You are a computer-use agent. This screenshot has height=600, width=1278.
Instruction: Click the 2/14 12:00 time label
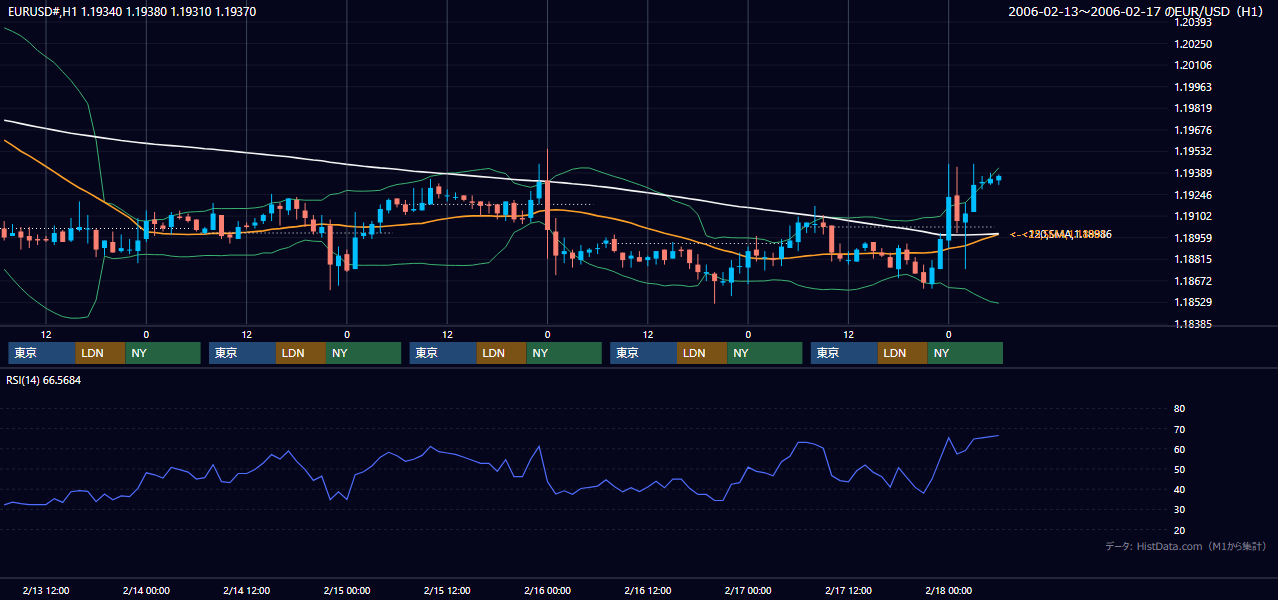coord(246,590)
